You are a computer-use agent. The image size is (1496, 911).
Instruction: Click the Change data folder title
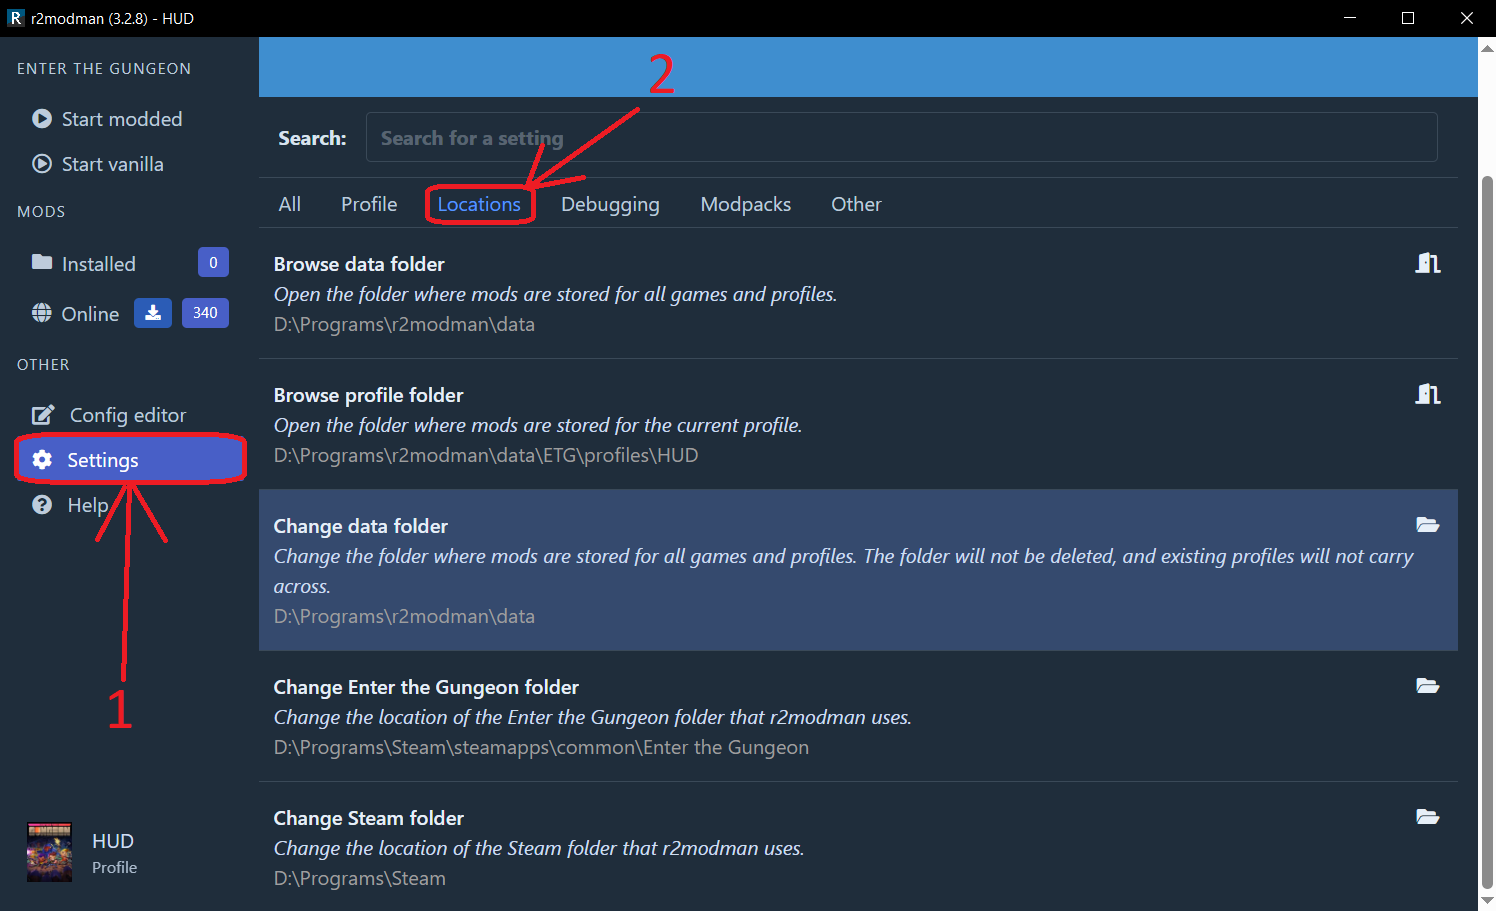pos(361,526)
